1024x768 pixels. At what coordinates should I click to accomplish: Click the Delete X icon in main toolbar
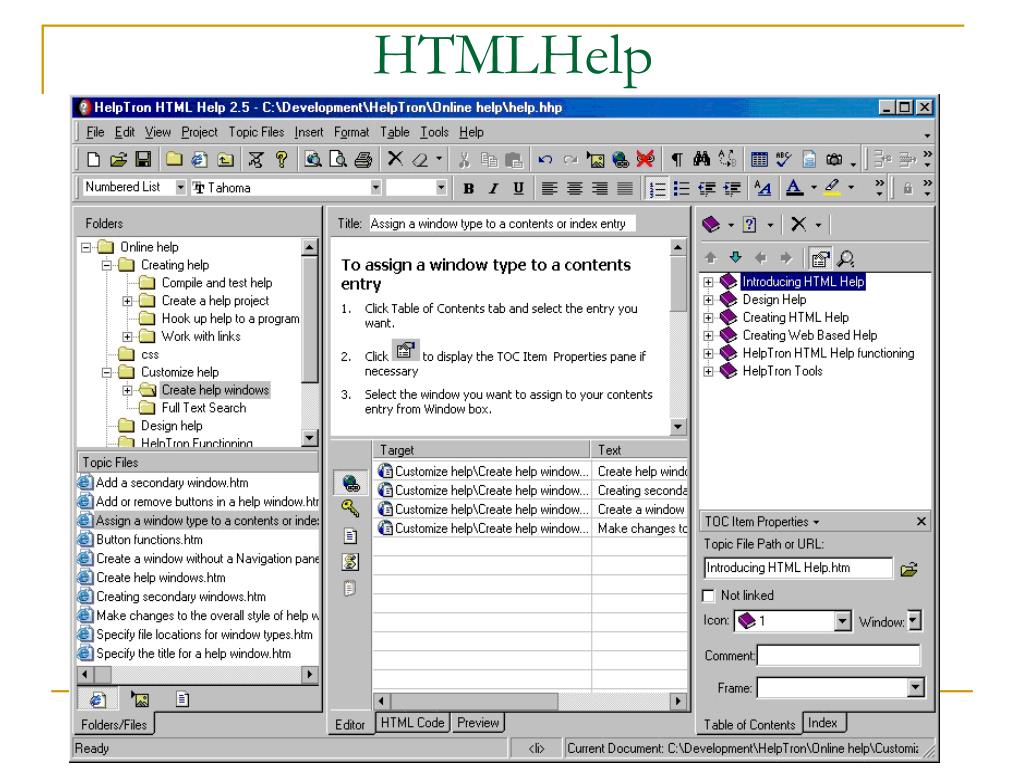pos(394,159)
